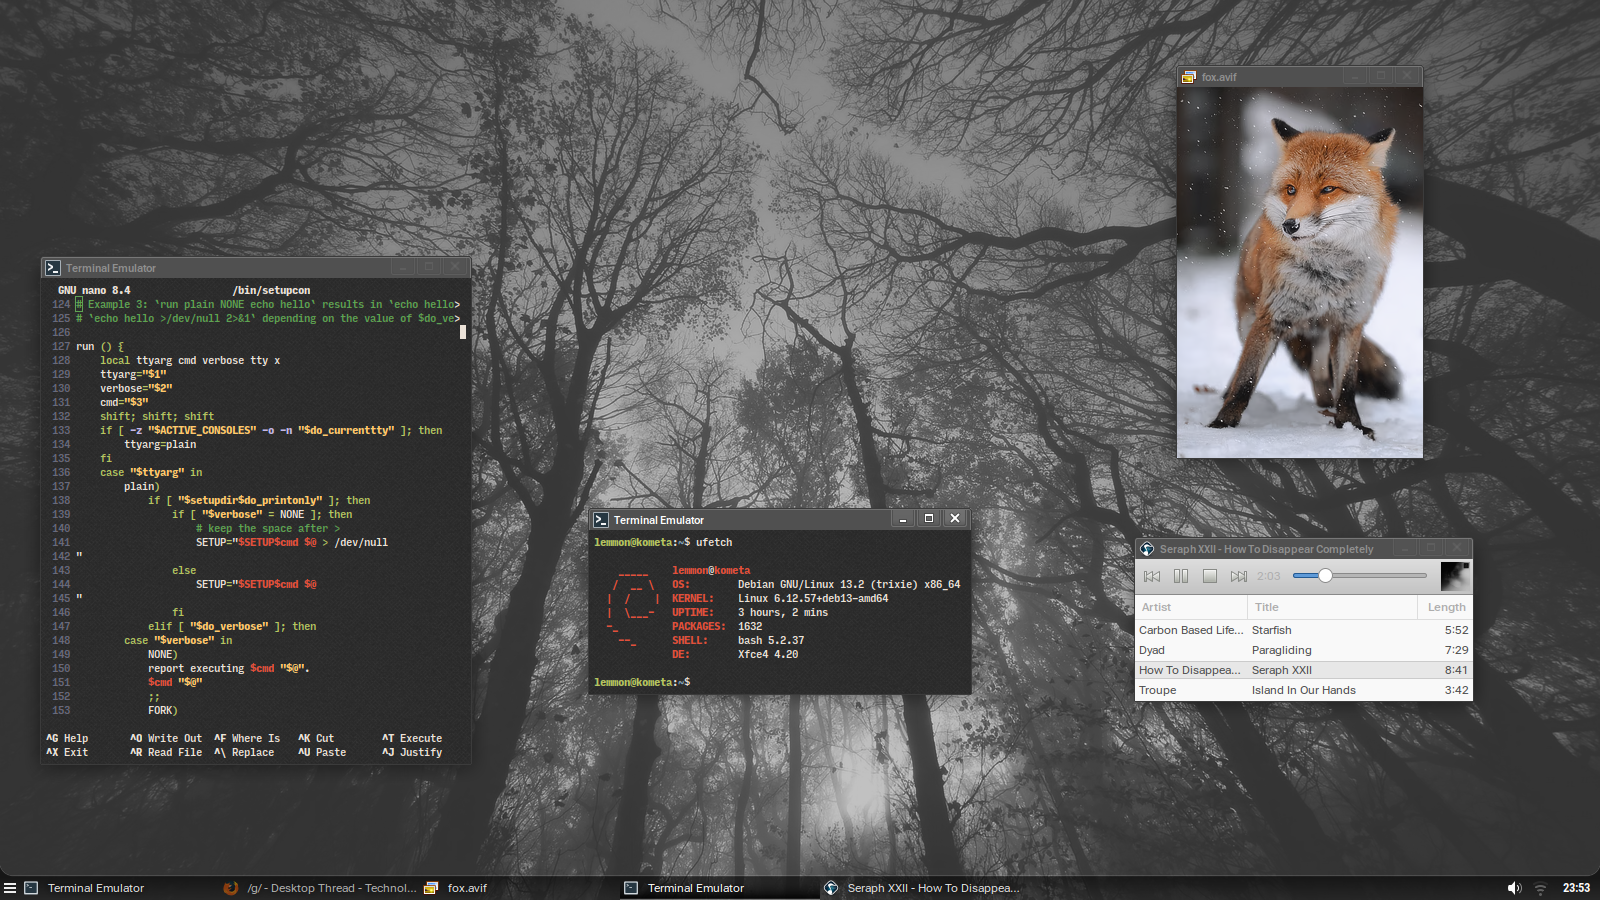Switch to the Seraph XXII taskbar entry
1600x900 pixels.
[x=920, y=888]
